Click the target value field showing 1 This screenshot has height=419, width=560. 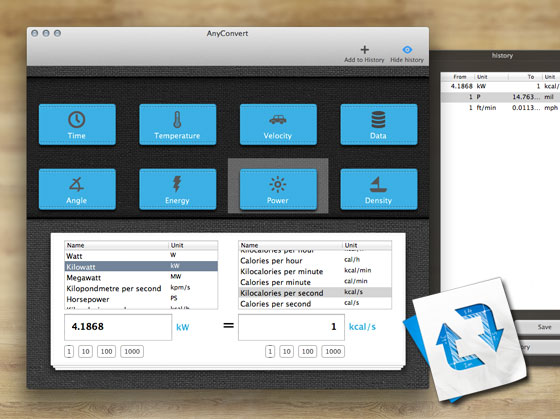tap(291, 327)
